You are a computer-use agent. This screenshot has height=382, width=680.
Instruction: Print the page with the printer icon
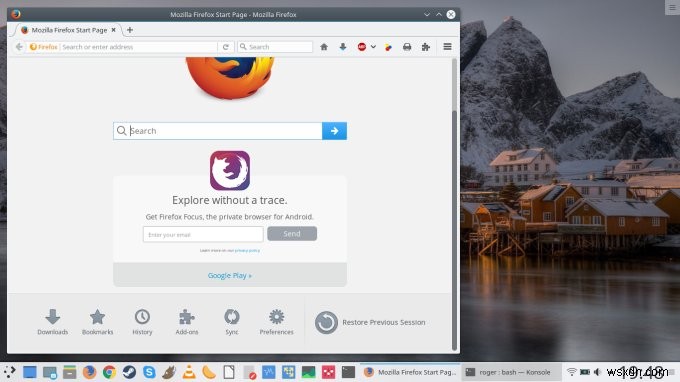[x=407, y=47]
